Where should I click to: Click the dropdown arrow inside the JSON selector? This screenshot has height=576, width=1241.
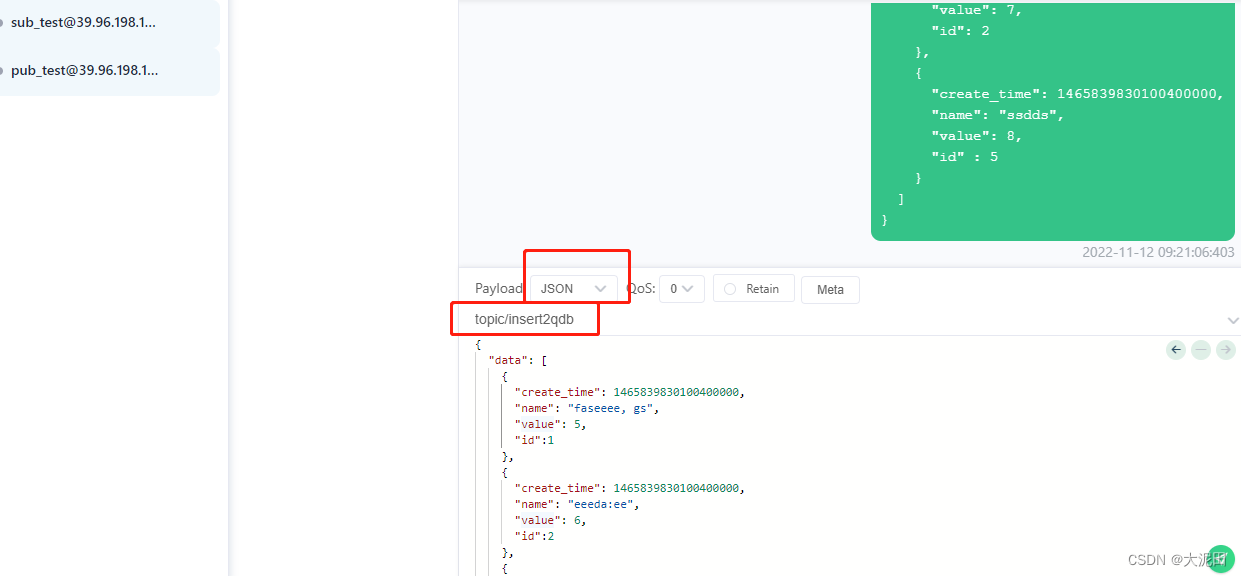601,288
